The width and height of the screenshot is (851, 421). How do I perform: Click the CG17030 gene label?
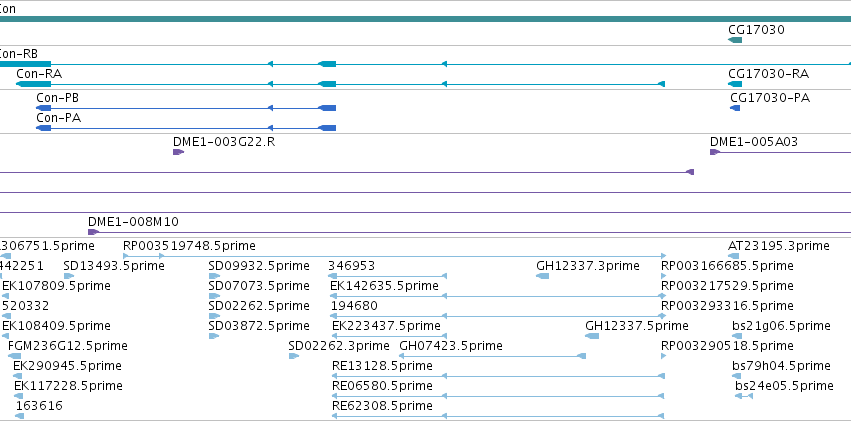(x=756, y=29)
